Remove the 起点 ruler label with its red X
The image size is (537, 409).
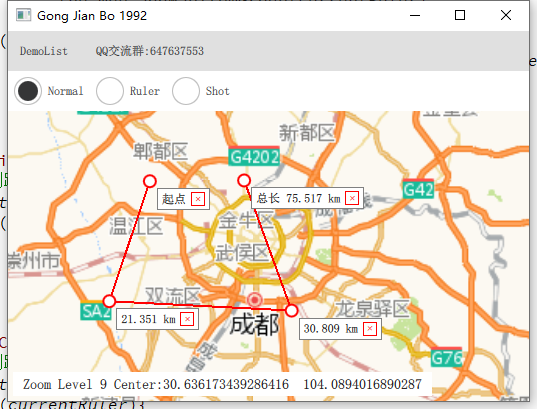(198, 199)
